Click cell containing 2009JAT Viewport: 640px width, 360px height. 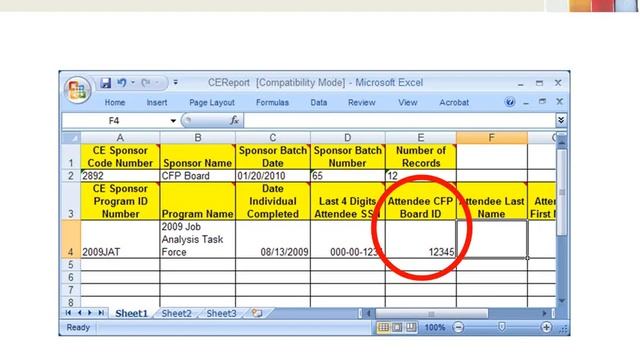120,240
